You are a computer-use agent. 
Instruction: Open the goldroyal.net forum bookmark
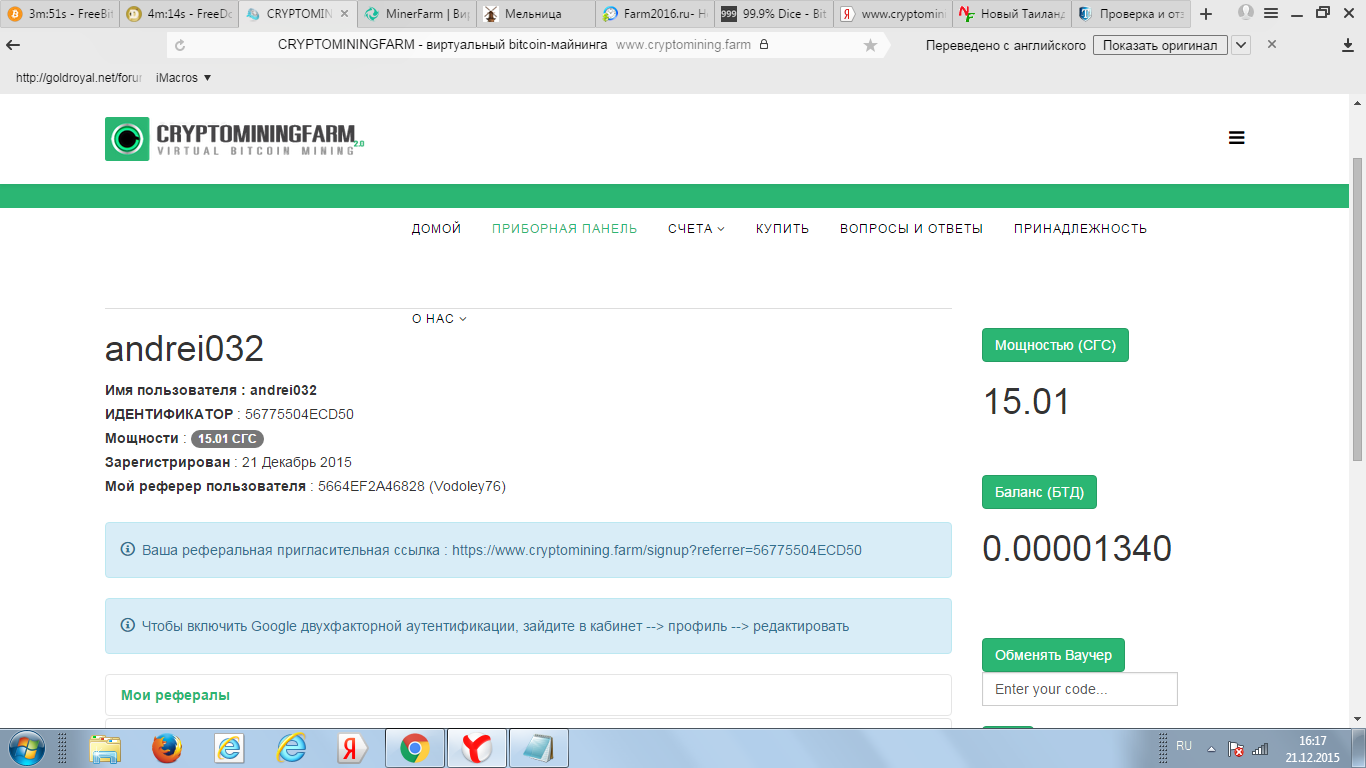point(80,78)
